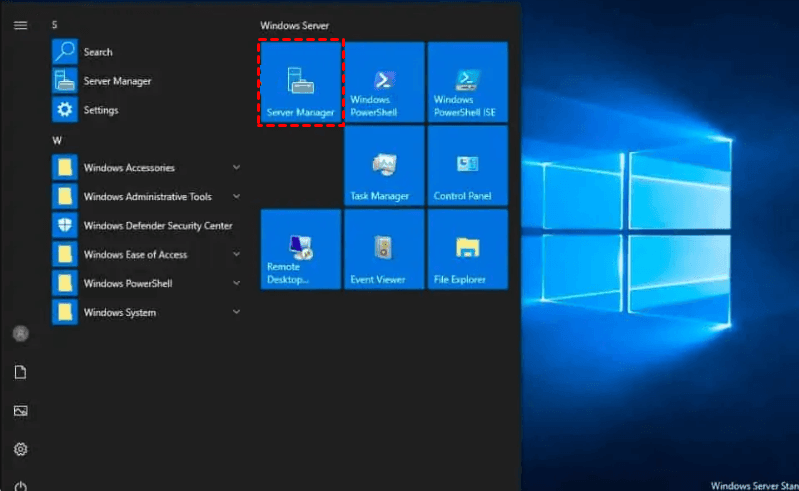Open the hamburger menu at top of Start
This screenshot has width=799, height=491.
pos(20,25)
